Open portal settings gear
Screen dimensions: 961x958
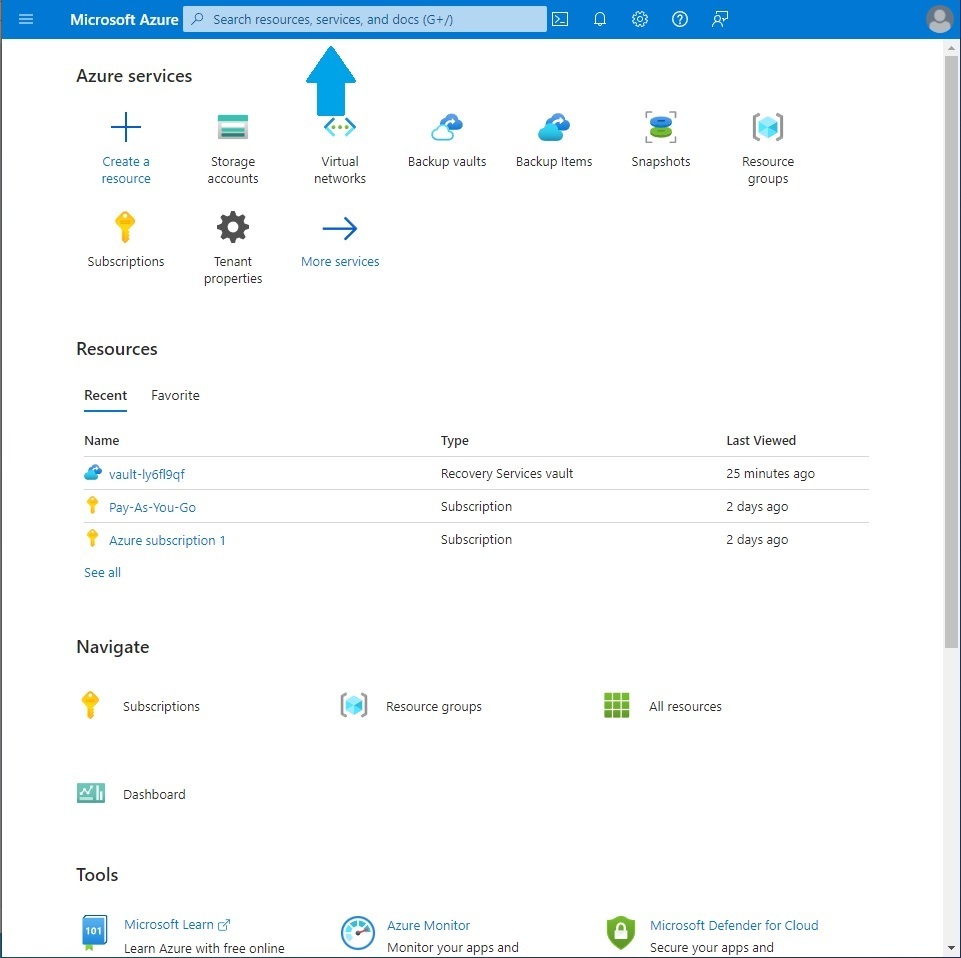(639, 19)
